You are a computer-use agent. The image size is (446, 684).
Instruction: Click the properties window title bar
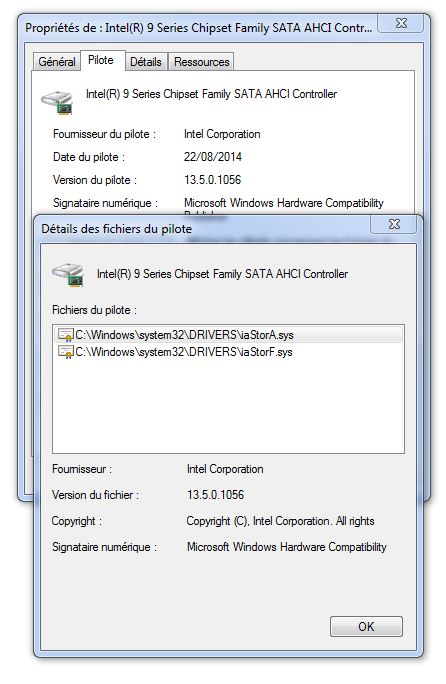(199, 28)
